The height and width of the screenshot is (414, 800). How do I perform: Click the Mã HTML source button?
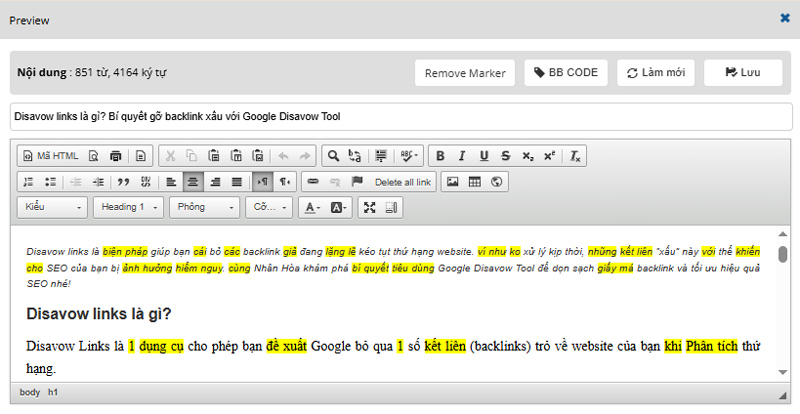(51, 156)
